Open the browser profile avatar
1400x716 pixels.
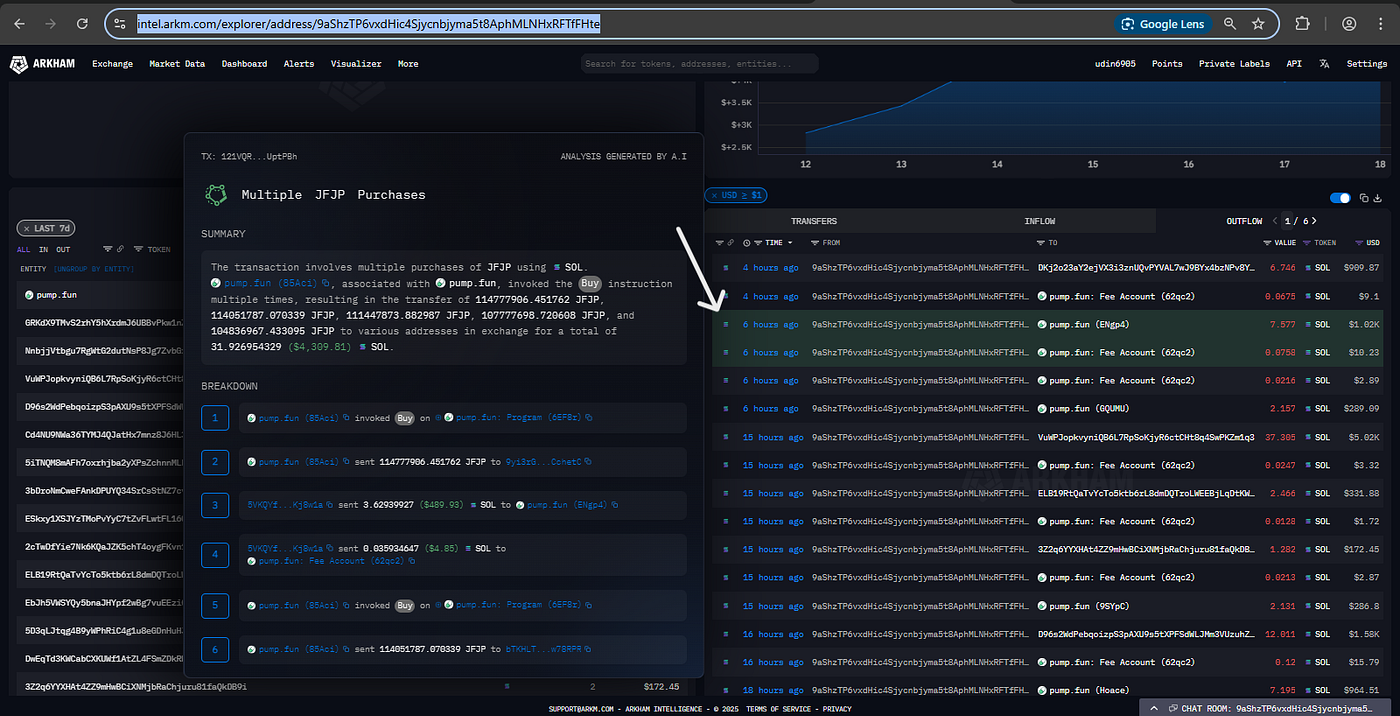1349,23
